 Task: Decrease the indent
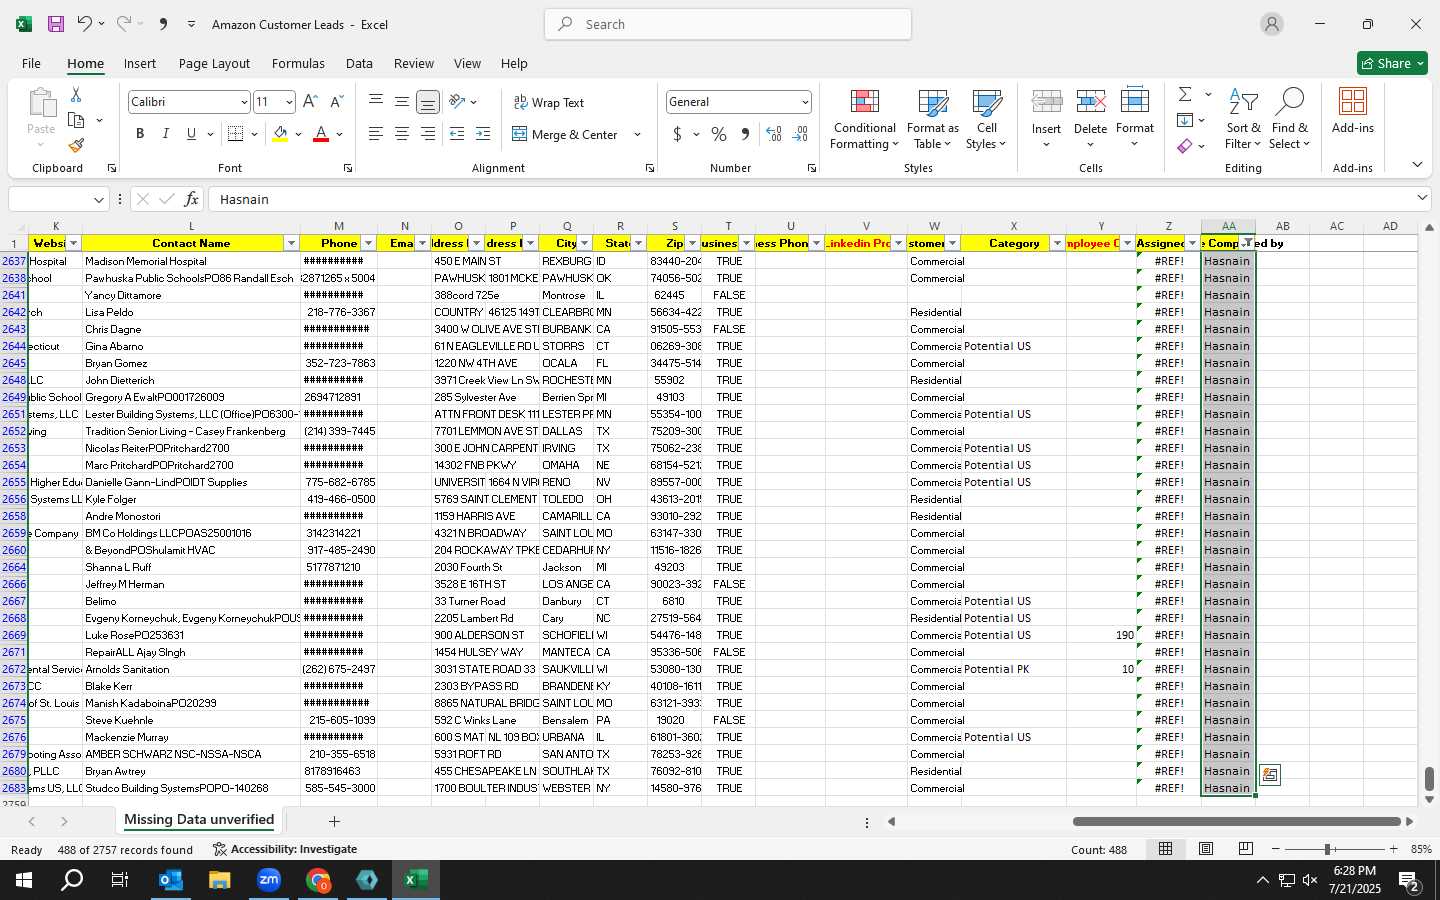(x=457, y=134)
